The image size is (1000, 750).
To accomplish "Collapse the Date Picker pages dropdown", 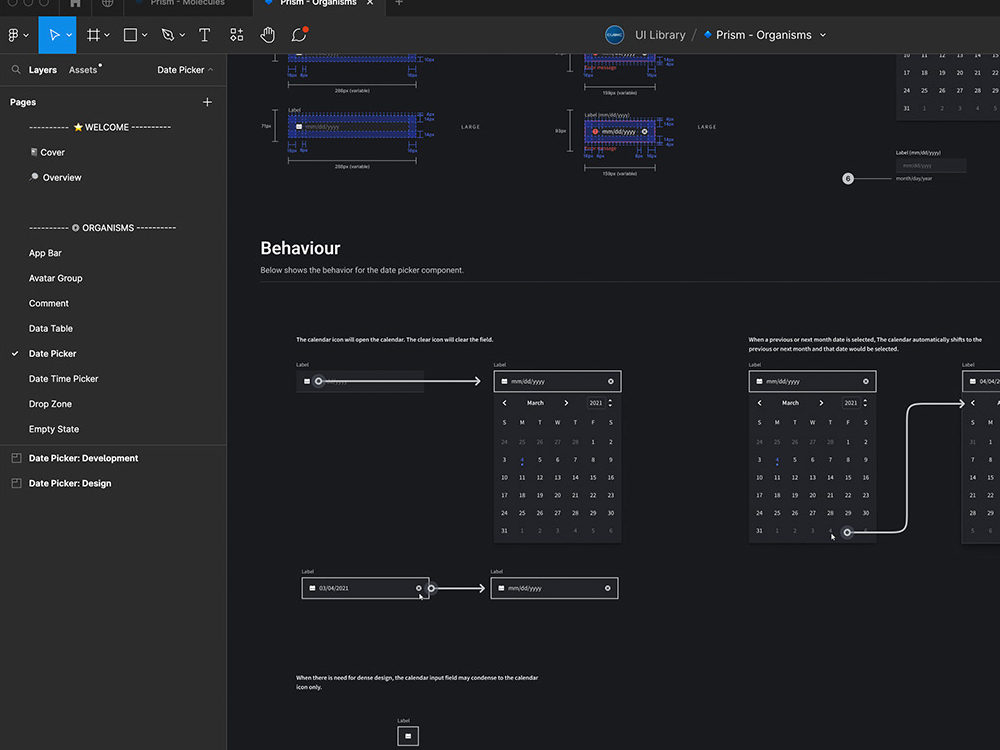I will pos(185,70).
